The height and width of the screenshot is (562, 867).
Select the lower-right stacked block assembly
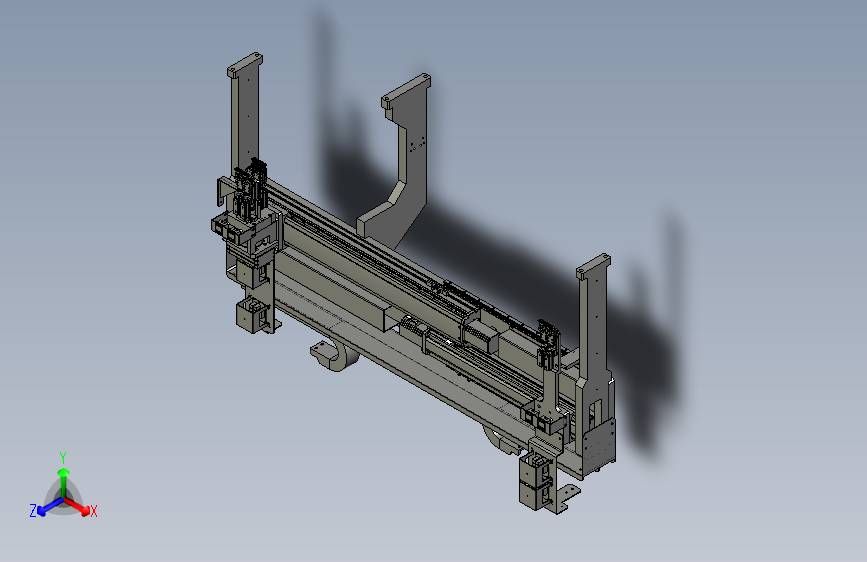point(536,481)
